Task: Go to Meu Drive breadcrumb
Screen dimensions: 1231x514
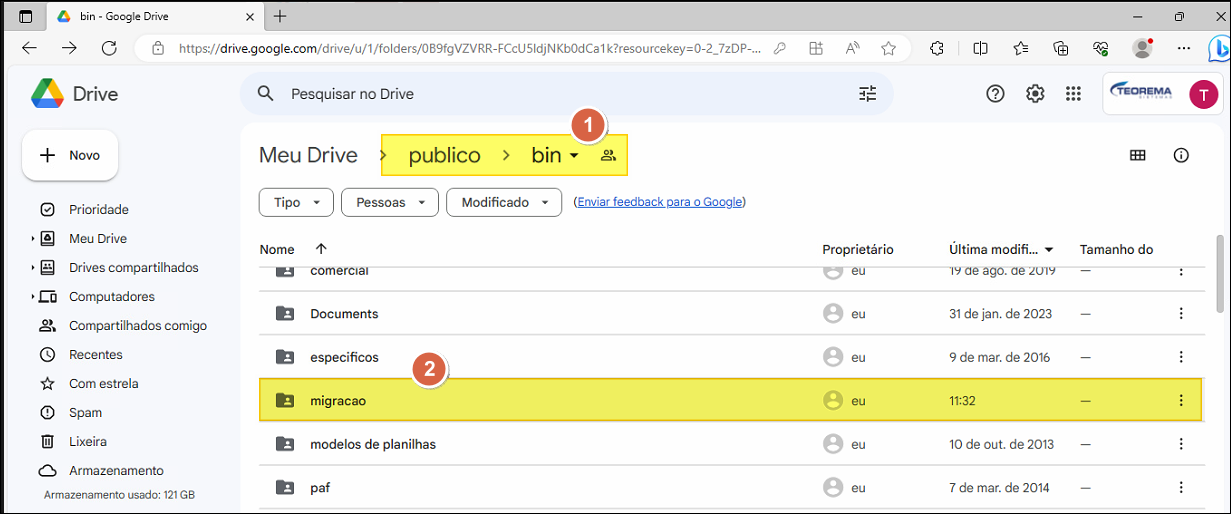Action: pyautogui.click(x=308, y=155)
